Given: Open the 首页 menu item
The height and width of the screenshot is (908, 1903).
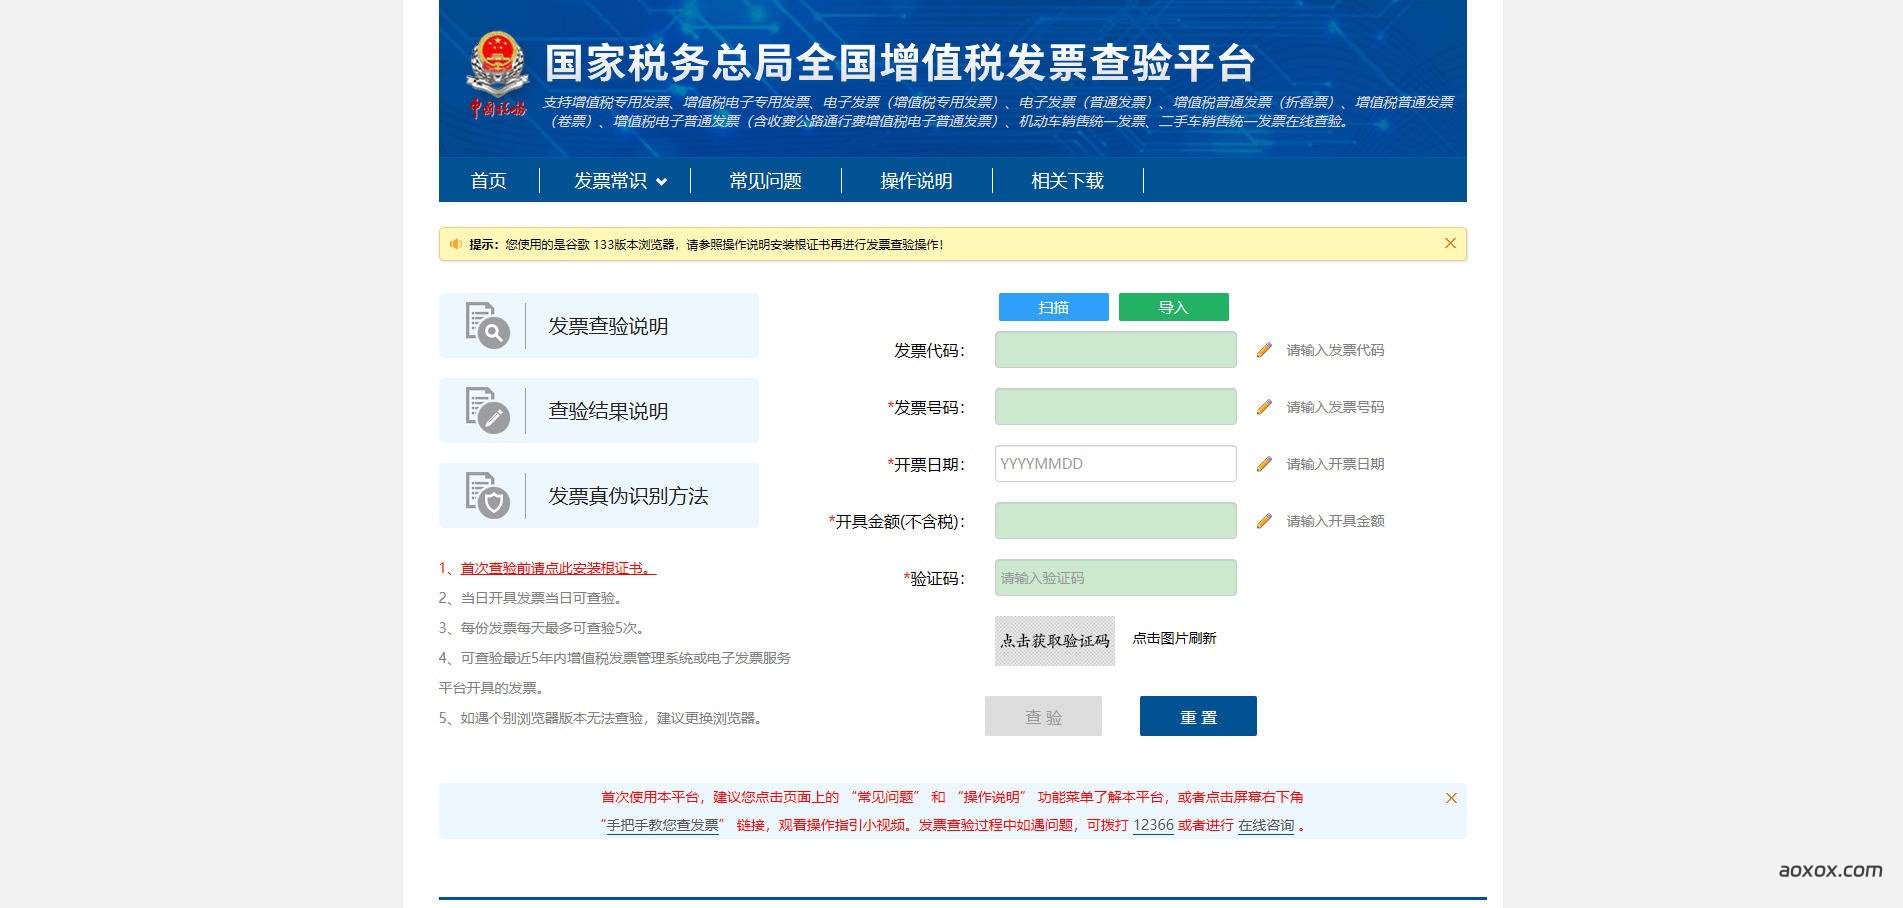Looking at the screenshot, I should (487, 181).
